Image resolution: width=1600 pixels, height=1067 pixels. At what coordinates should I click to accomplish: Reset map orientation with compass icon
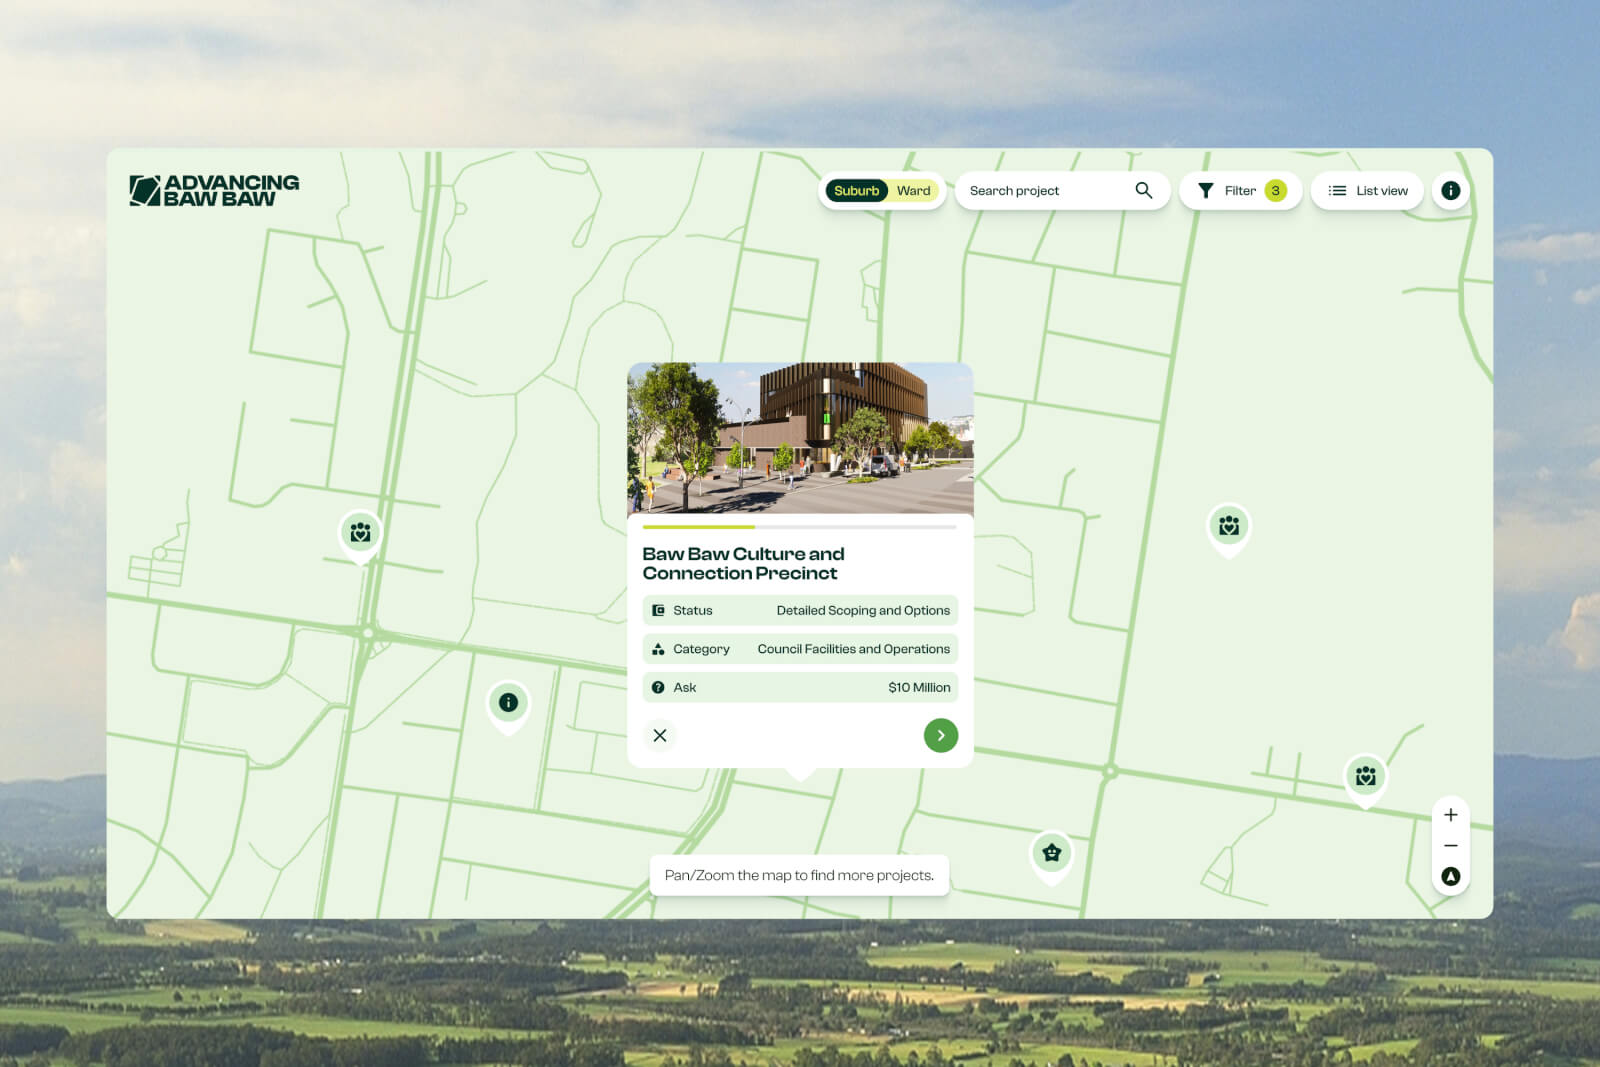pos(1450,877)
